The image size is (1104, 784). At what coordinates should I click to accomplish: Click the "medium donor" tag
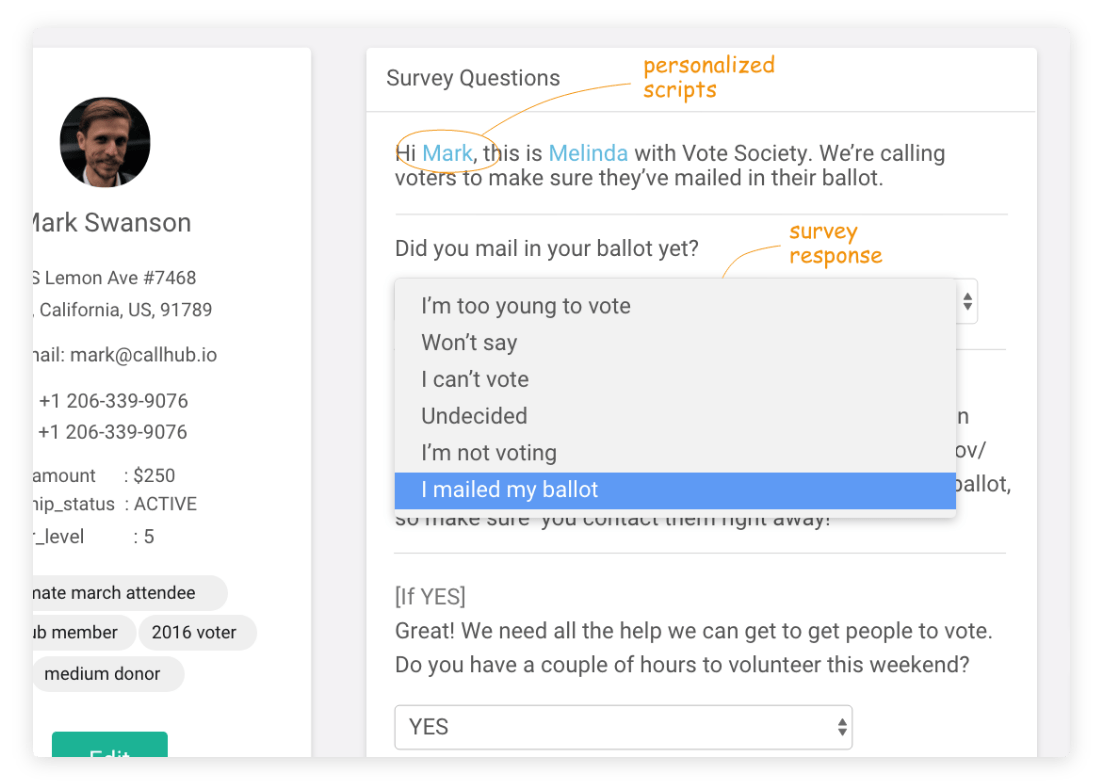point(108,674)
